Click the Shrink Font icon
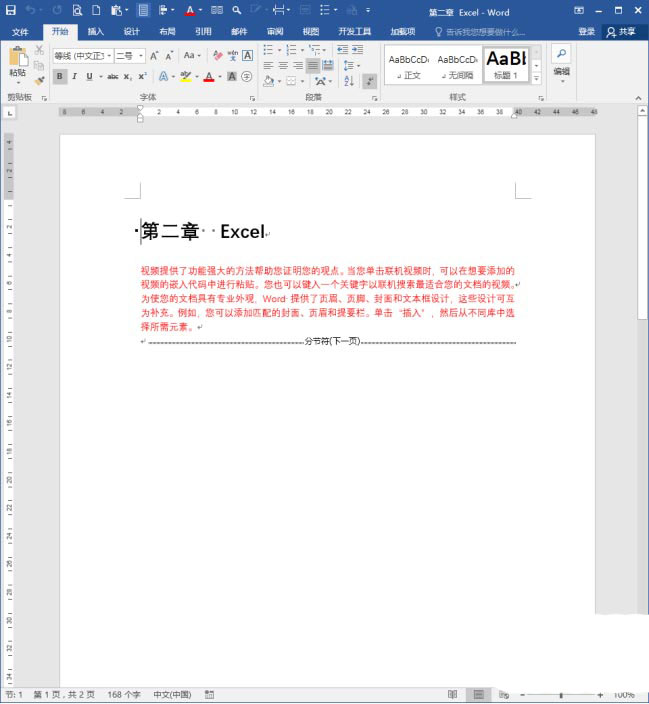Screen dimensions: 649x704 coord(169,56)
